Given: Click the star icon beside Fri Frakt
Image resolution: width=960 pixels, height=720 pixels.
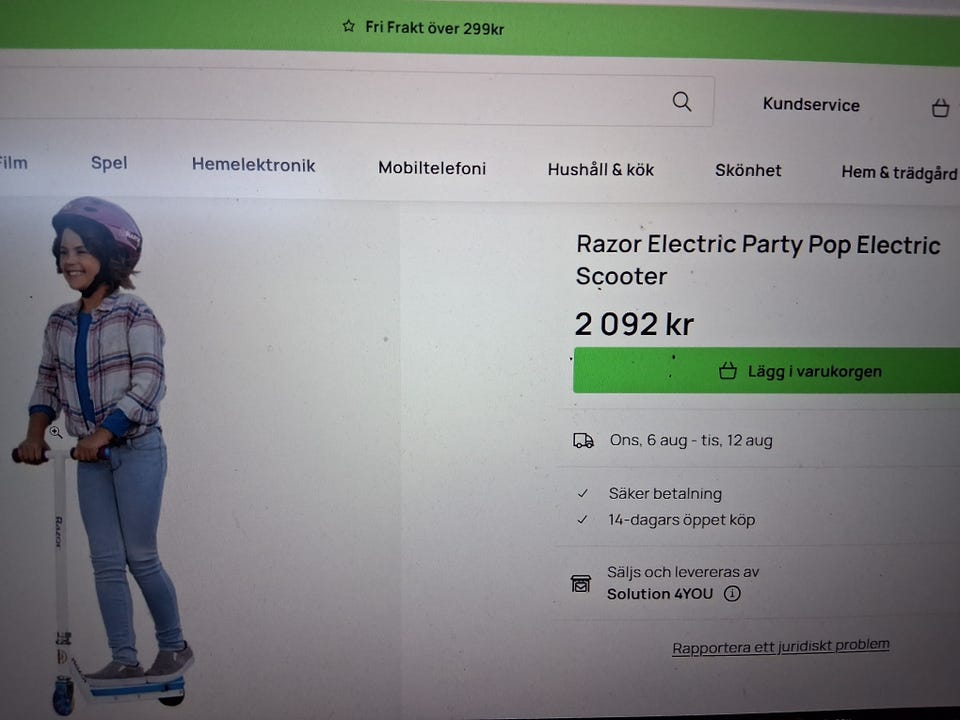Looking at the screenshot, I should 348,26.
